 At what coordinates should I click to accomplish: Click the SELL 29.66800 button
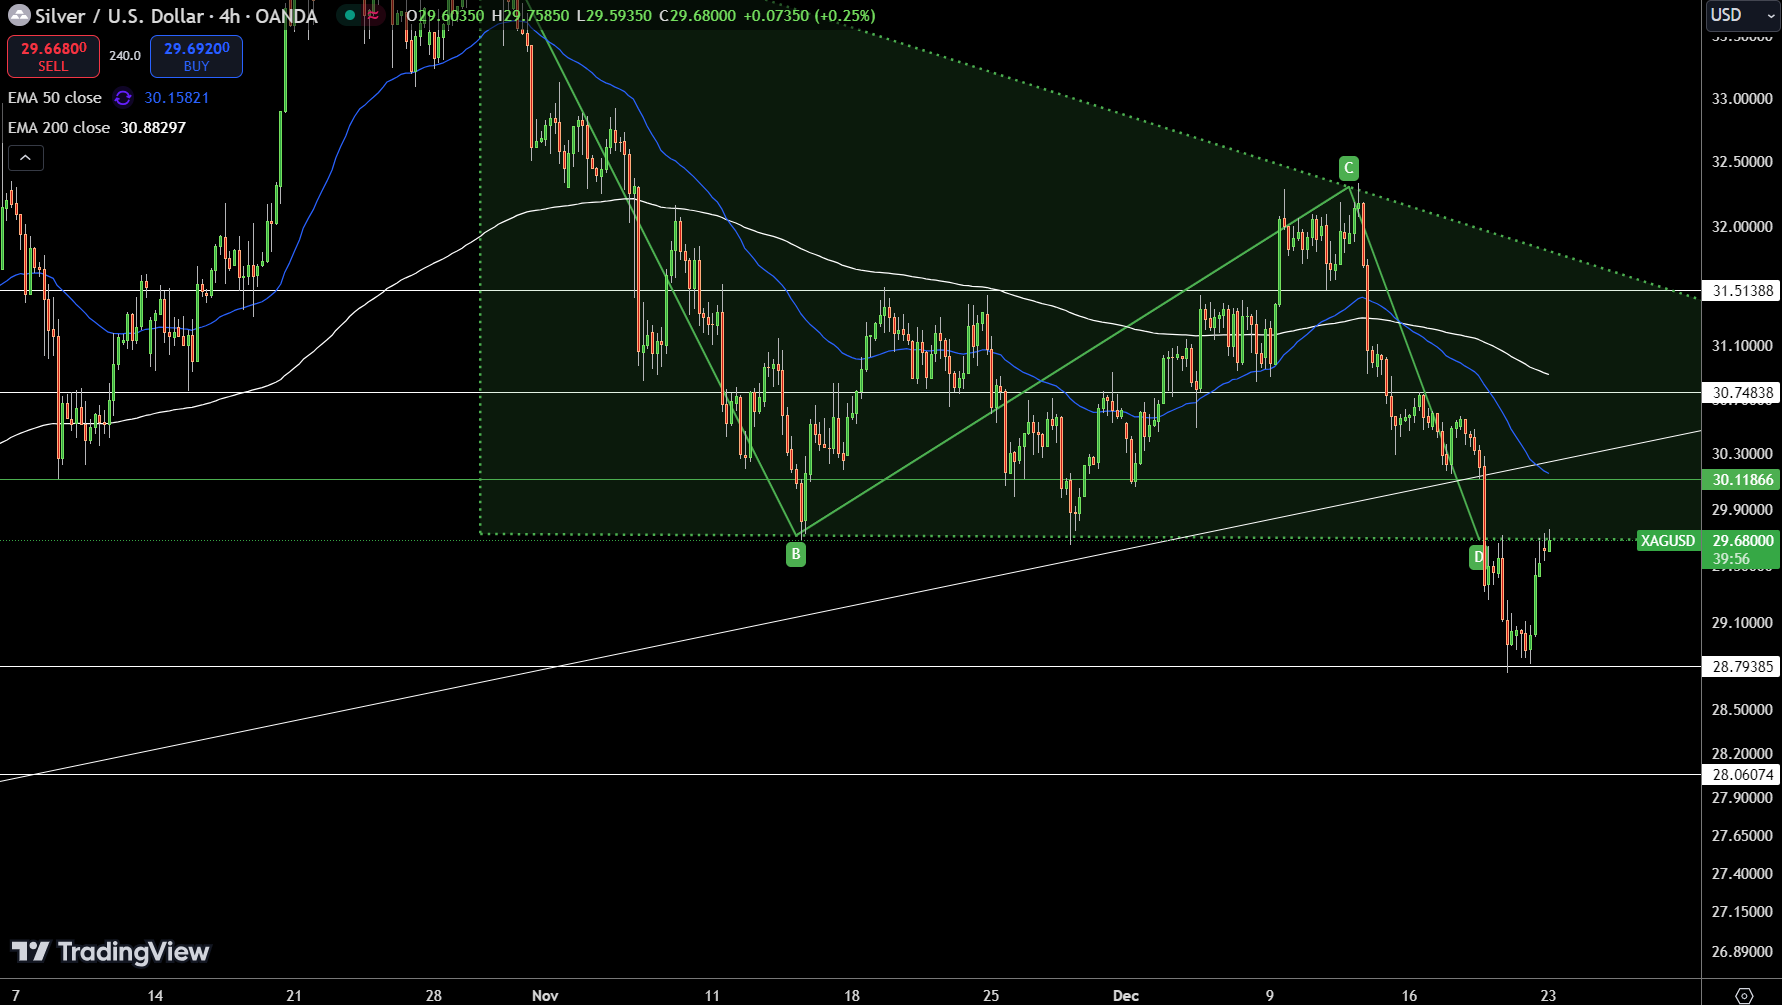click(x=53, y=56)
